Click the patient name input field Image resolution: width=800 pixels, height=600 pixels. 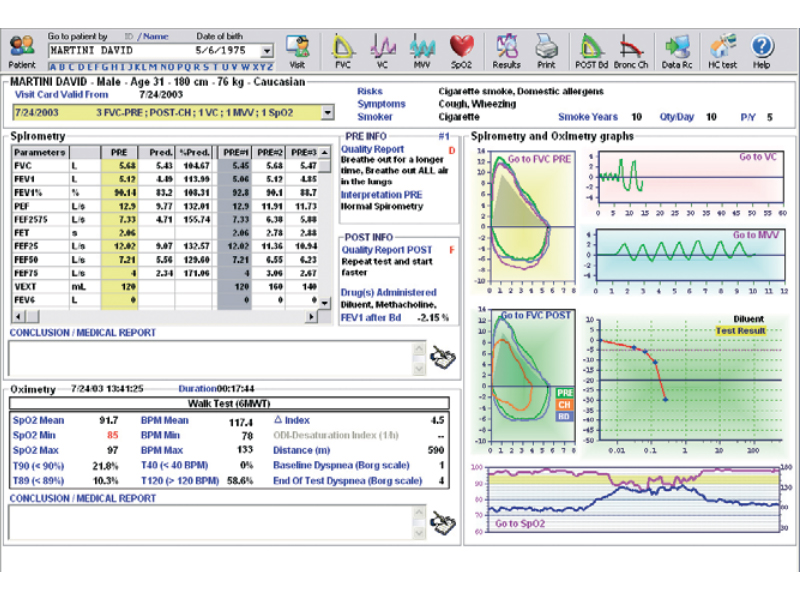(x=155, y=51)
